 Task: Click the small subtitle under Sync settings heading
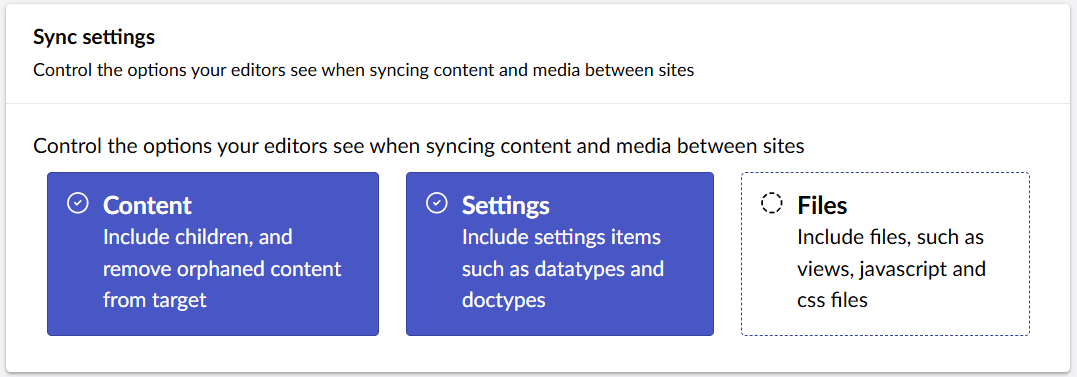pyautogui.click(x=363, y=70)
